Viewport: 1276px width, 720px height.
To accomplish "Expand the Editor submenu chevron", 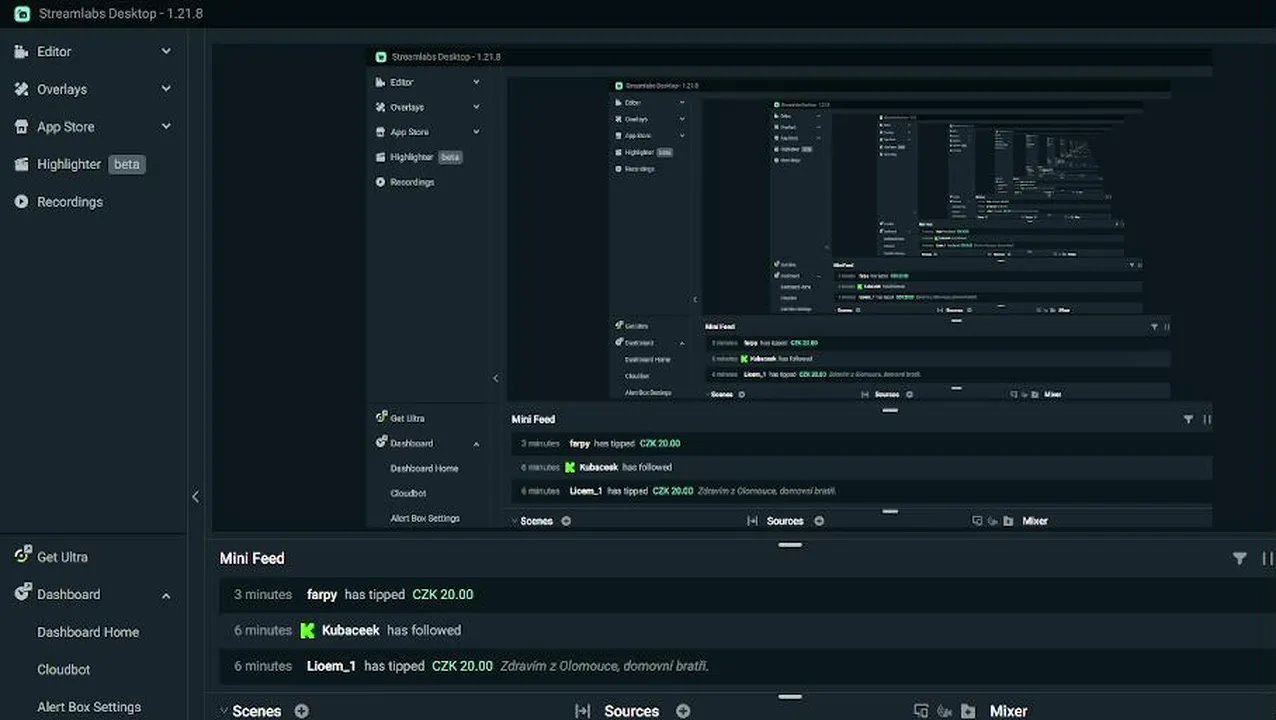I will click(166, 52).
